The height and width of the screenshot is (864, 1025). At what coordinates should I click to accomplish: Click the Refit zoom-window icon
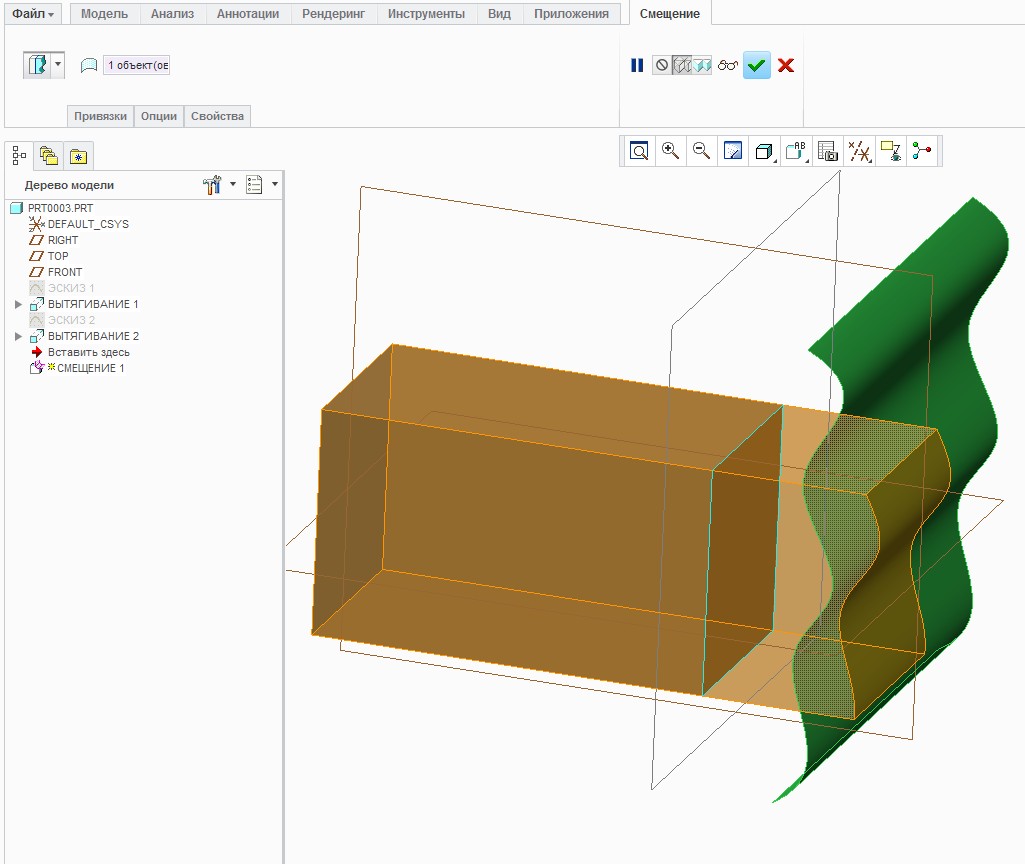[639, 151]
